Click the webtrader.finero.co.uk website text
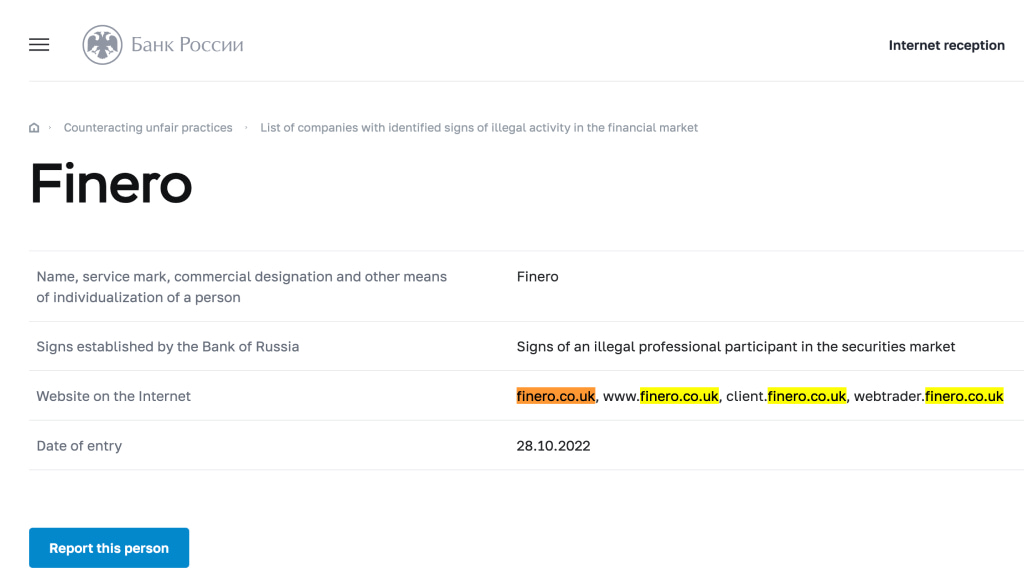Viewport: 1024px width, 572px height. [929, 396]
